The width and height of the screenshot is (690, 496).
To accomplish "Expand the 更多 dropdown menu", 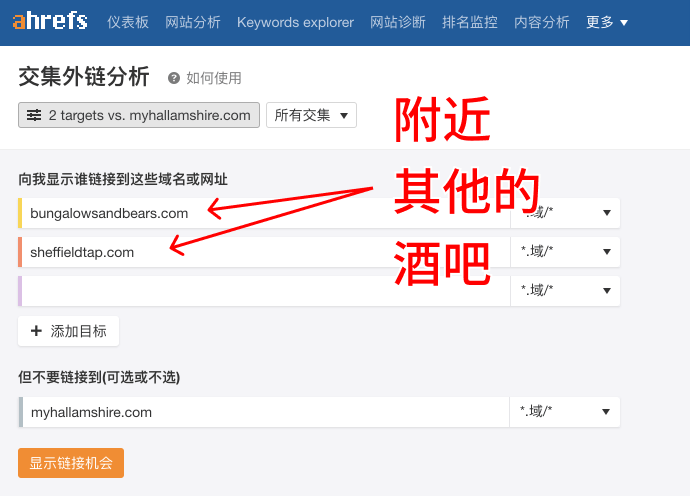I will [607, 22].
